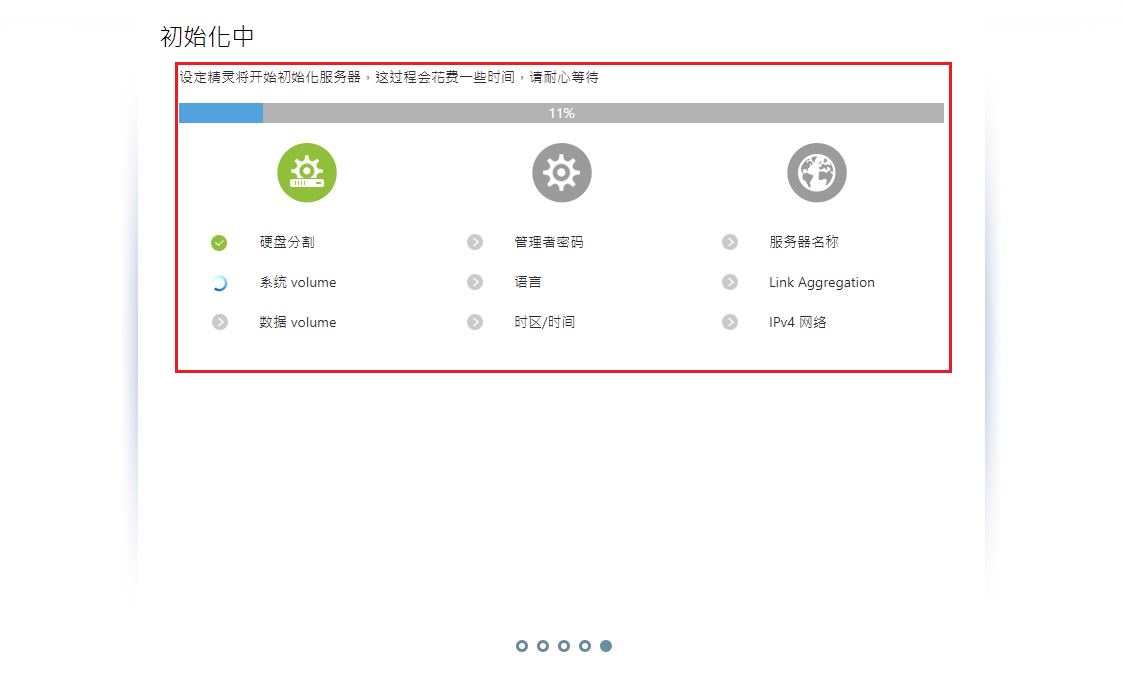Select the second page indicator dot
The width and height of the screenshot is (1123, 676).
pyautogui.click(x=542, y=646)
